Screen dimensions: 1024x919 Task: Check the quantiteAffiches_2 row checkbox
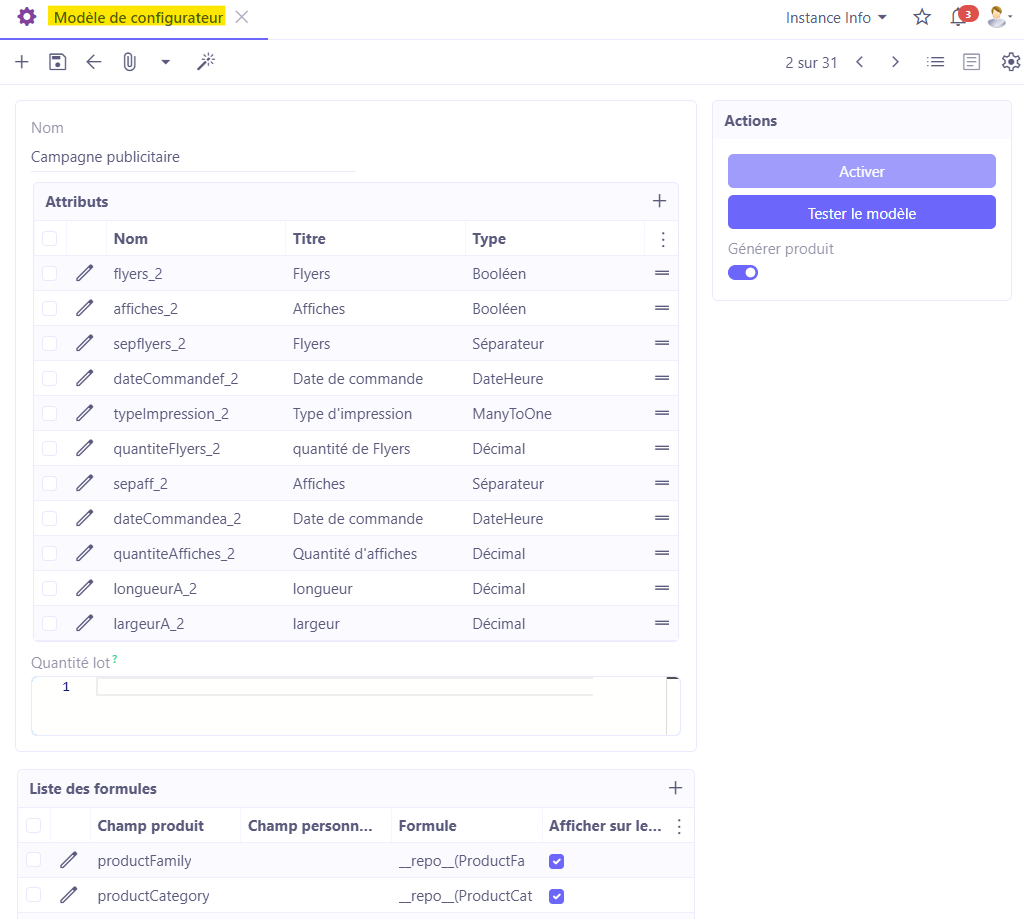pyautogui.click(x=50, y=553)
